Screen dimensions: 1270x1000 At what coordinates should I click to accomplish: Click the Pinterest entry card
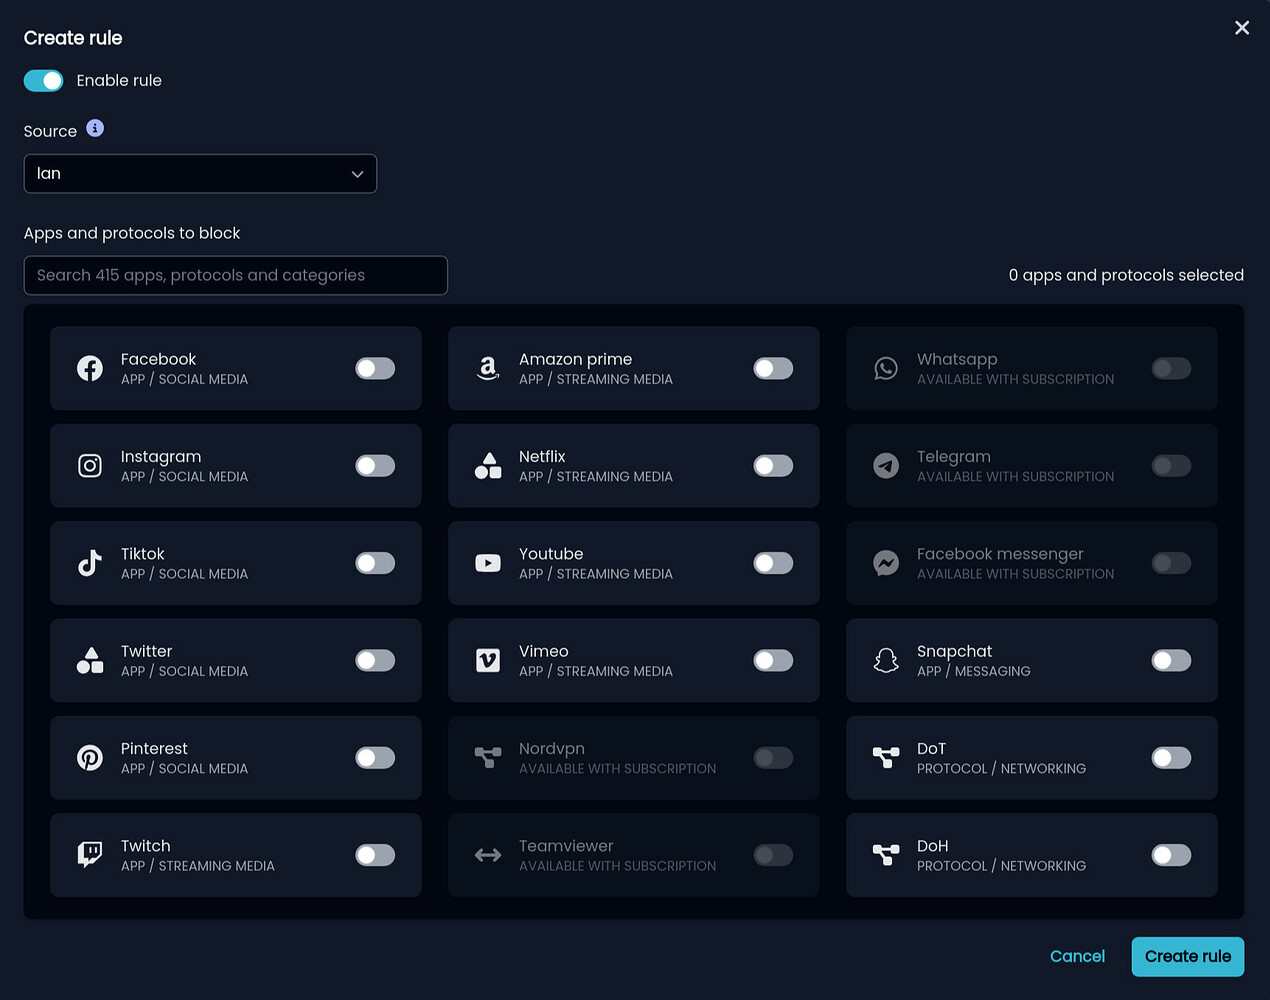pos(236,758)
